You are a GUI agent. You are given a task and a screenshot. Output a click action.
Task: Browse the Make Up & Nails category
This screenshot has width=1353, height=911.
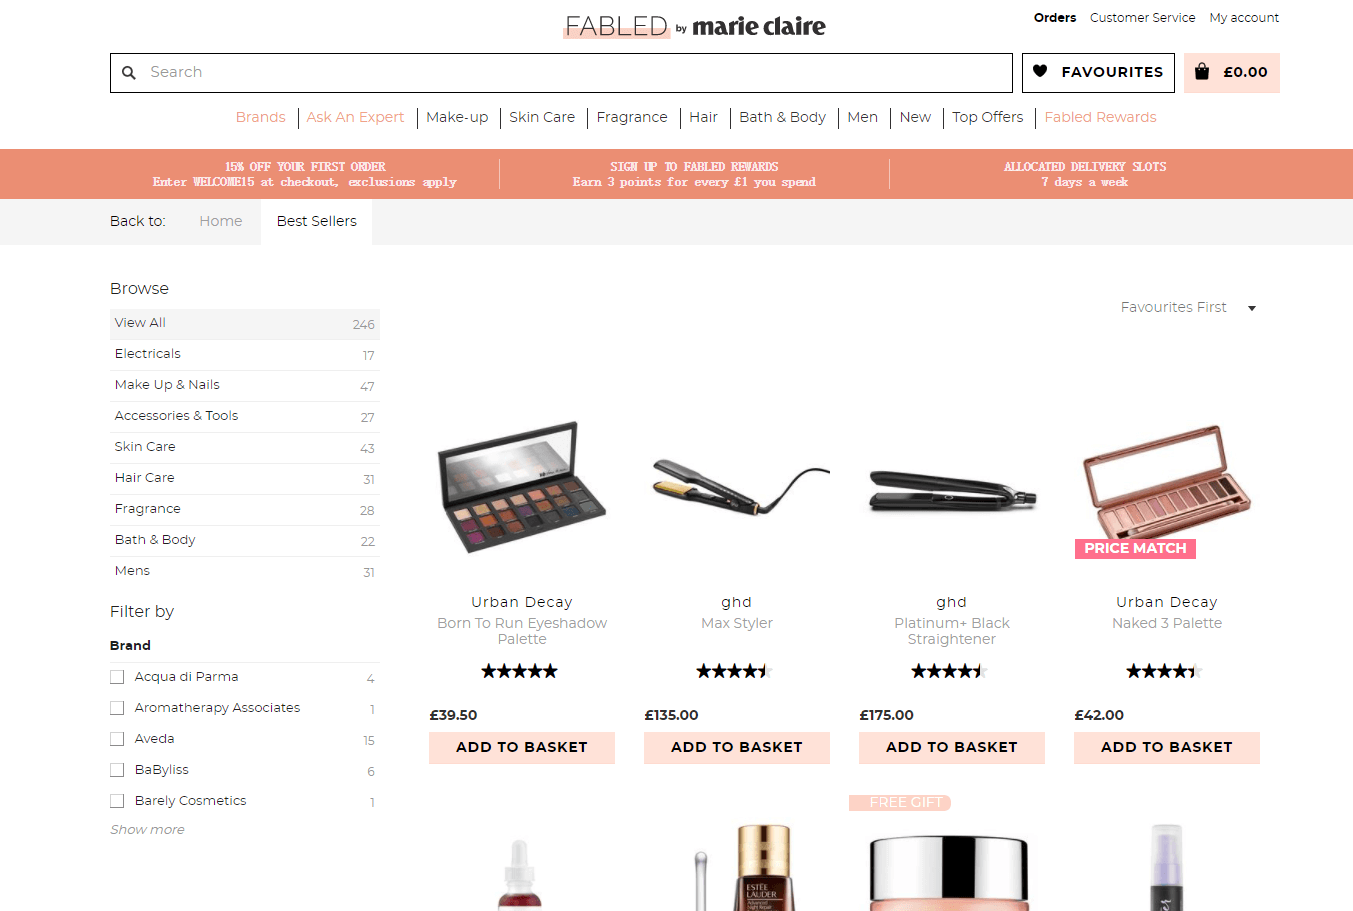(x=245, y=386)
